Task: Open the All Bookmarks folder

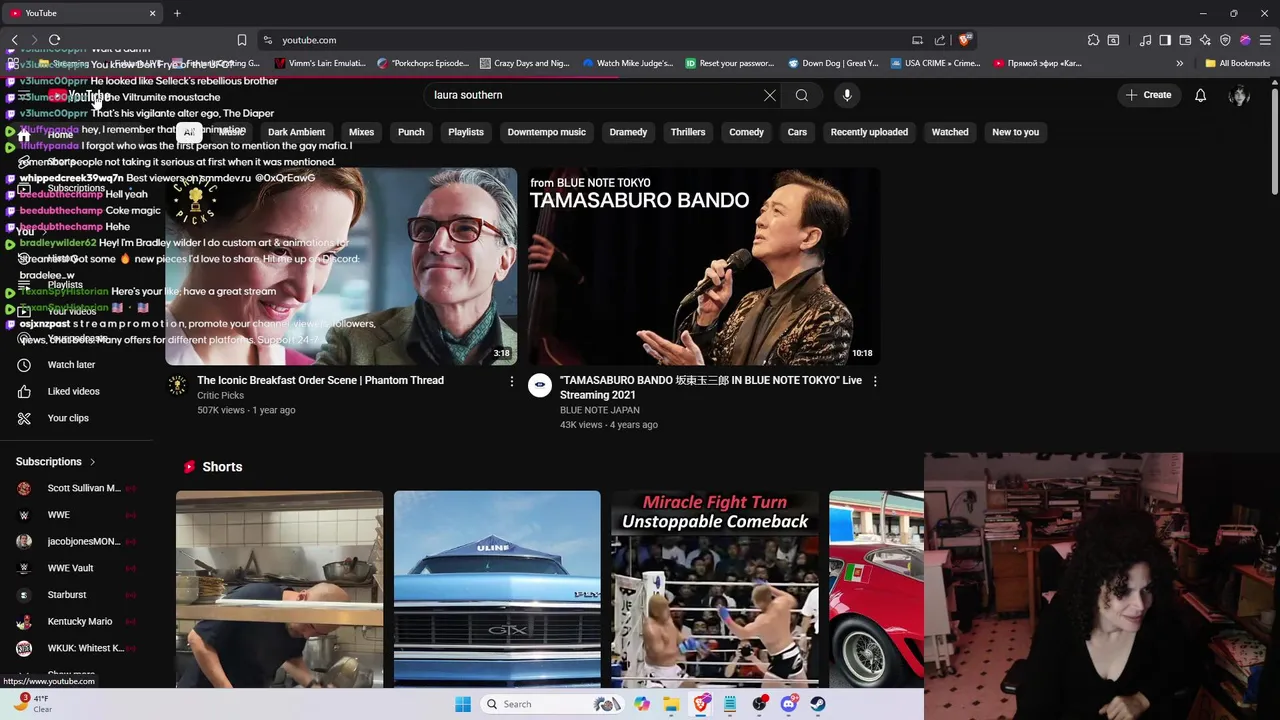Action: pyautogui.click(x=1238, y=63)
